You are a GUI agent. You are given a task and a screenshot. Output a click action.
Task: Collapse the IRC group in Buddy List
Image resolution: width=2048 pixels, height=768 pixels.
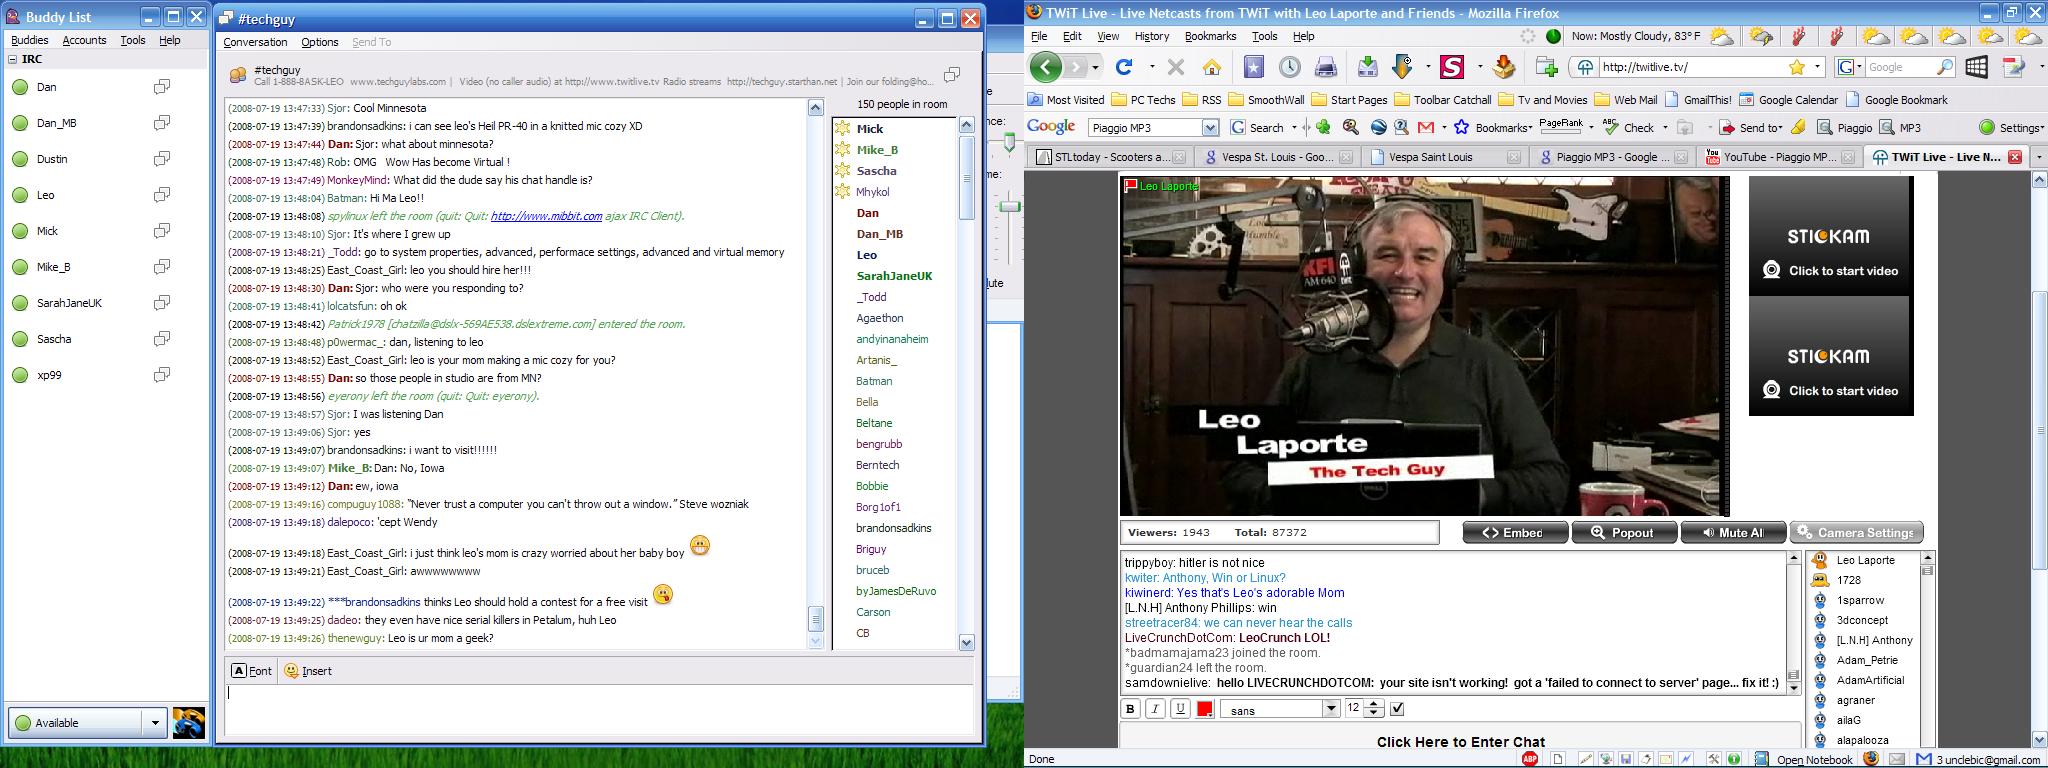coord(13,59)
